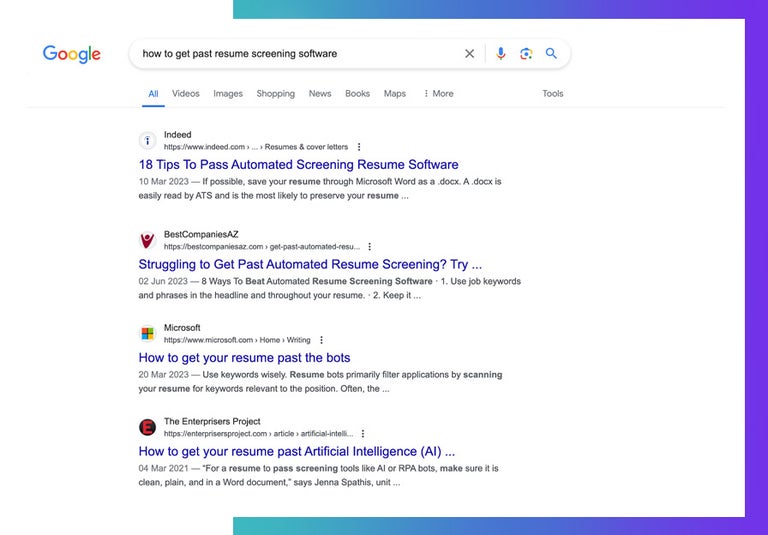This screenshot has width=768, height=535.
Task: Click the BestCompaniesAZ favicon
Action: point(147,241)
